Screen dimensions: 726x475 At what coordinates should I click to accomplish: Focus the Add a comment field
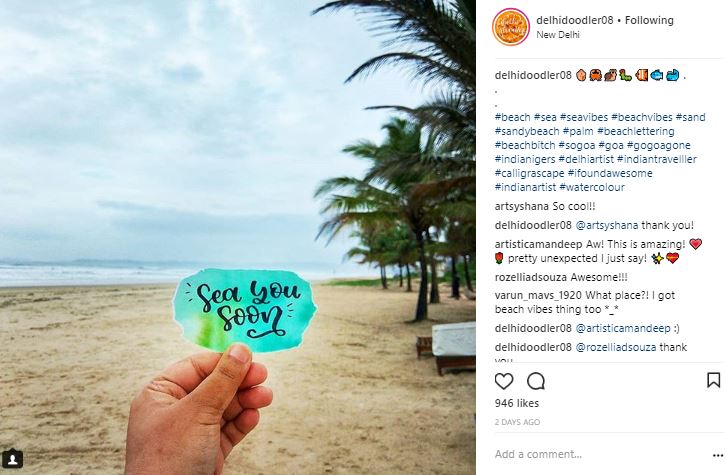click(x=600, y=454)
